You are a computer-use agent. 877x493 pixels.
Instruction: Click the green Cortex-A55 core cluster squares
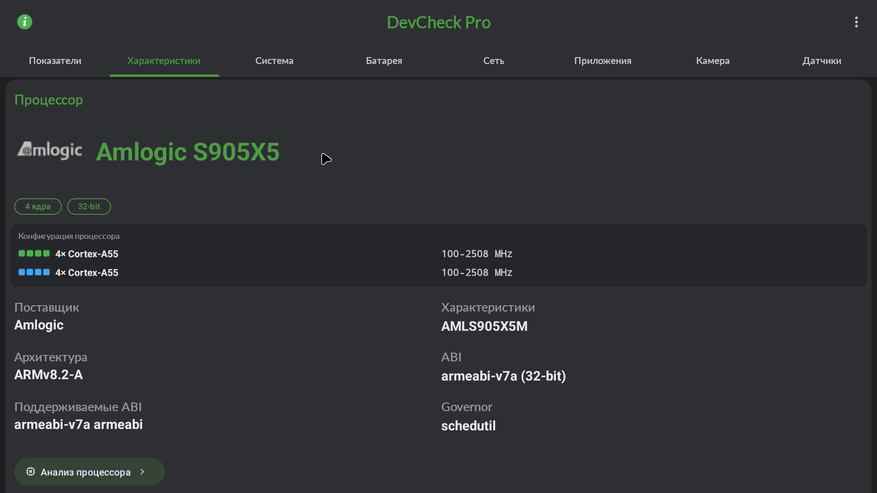point(34,253)
